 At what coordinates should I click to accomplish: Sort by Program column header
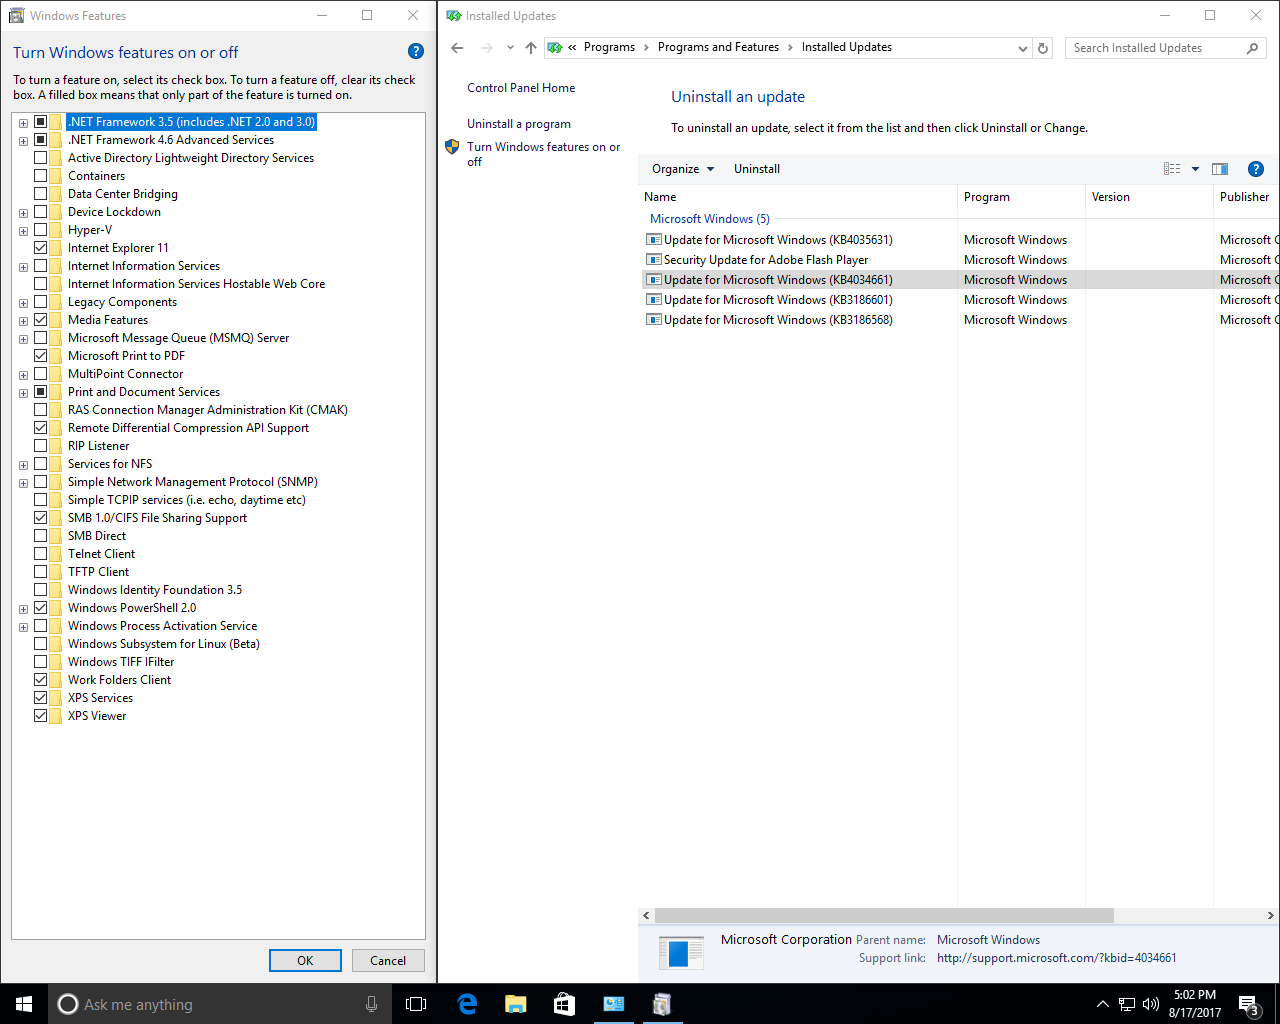(1021, 197)
